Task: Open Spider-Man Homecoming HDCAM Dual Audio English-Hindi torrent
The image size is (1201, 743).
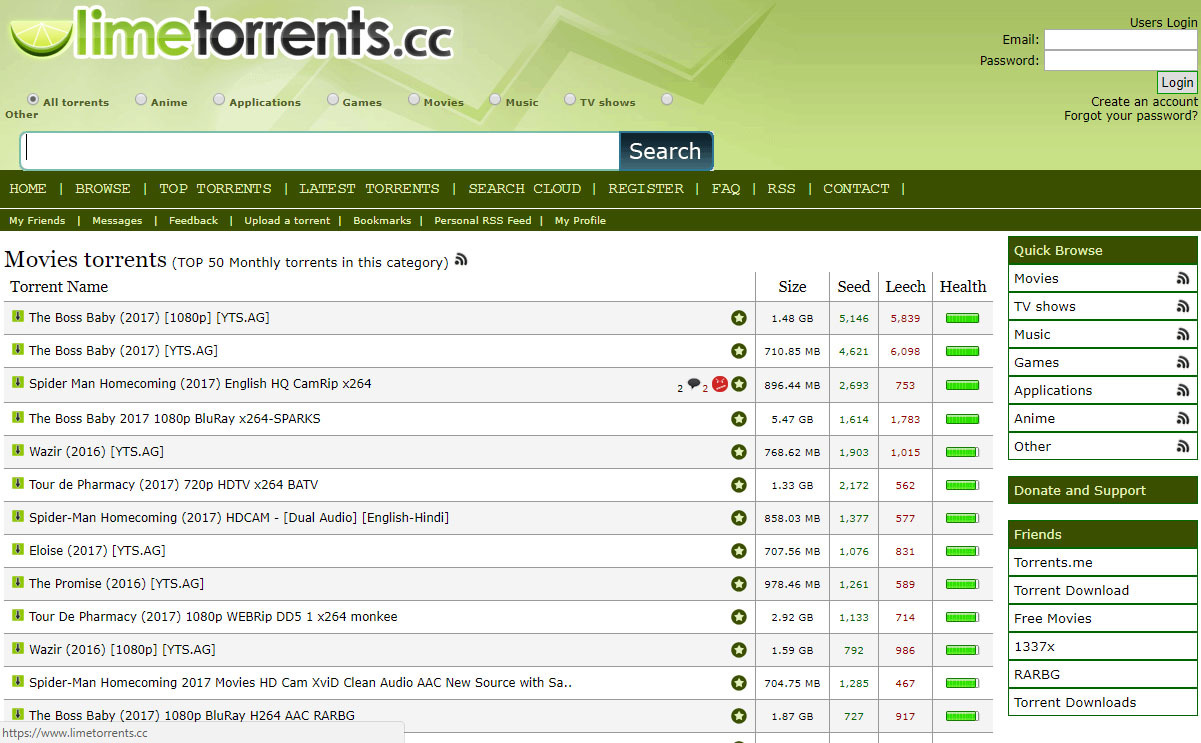Action: [x=239, y=518]
